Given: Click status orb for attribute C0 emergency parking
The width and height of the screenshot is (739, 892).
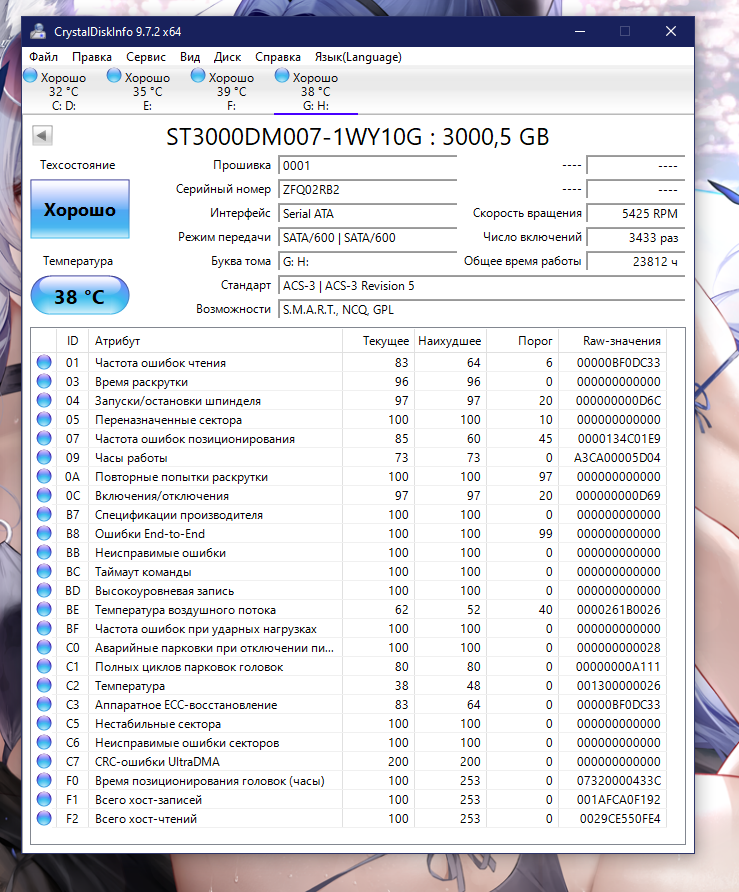Looking at the screenshot, I should (44, 647).
